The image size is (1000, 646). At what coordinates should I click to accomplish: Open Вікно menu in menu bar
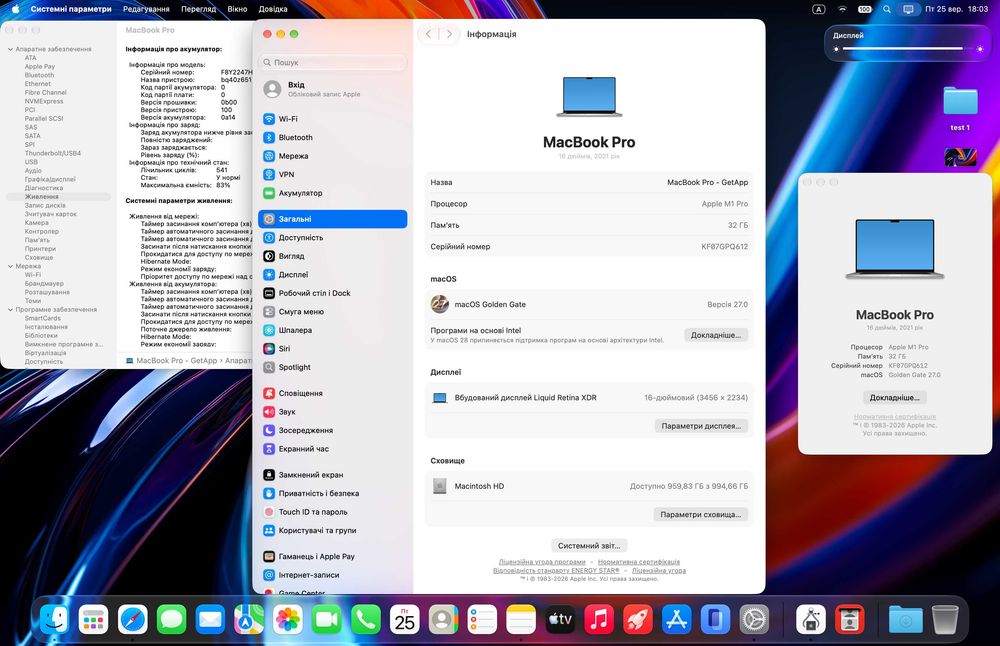(237, 9)
